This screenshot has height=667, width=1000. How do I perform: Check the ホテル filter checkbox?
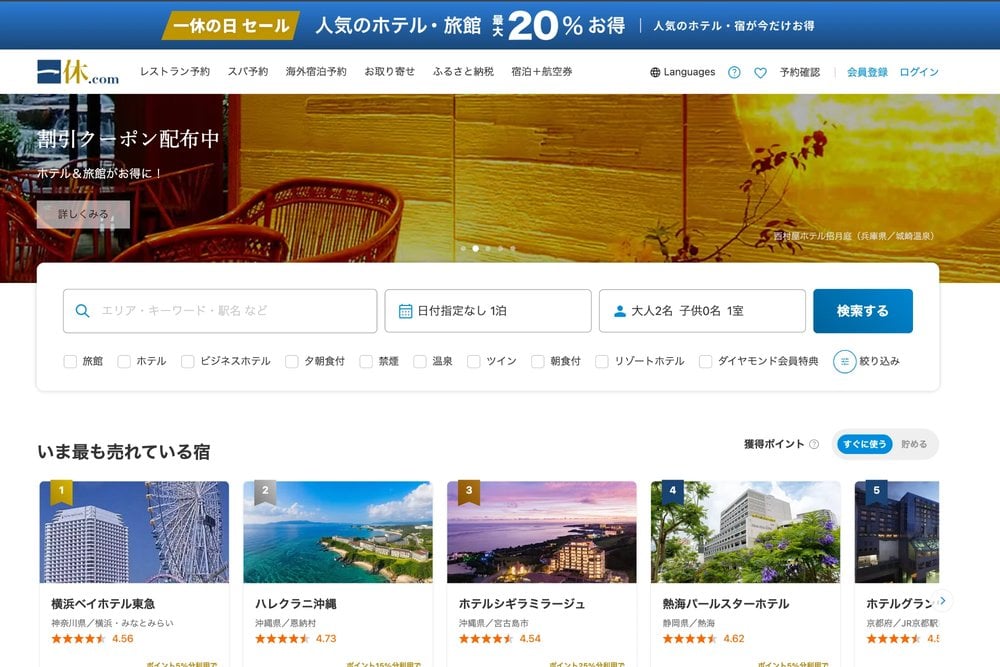124,362
